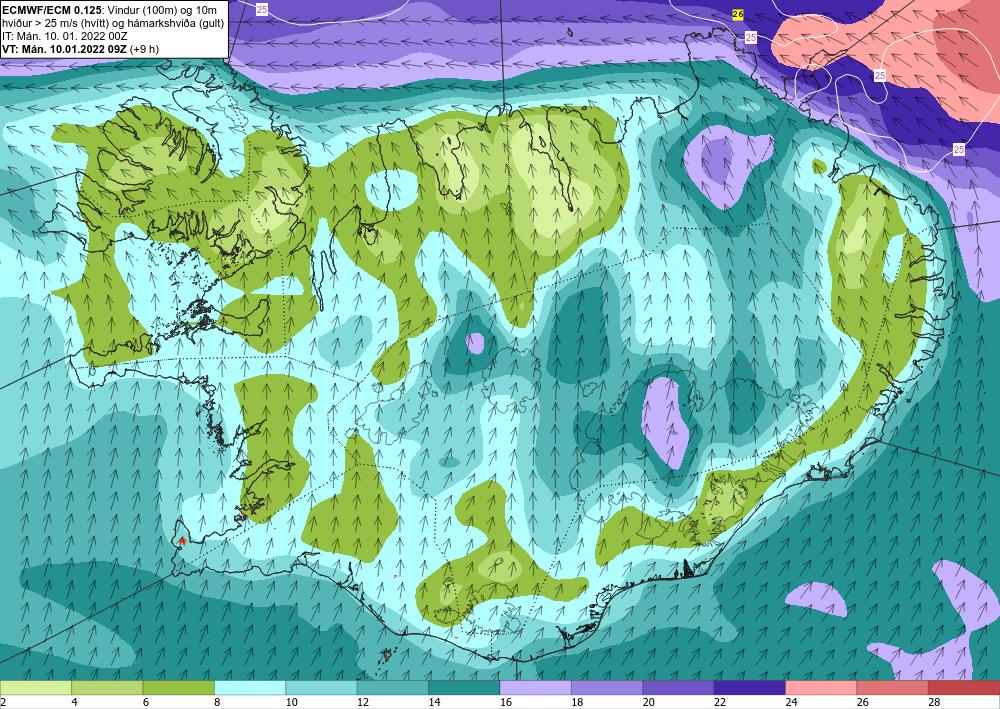Click the light cyan 8–10 m/s legend swatch

point(250,688)
